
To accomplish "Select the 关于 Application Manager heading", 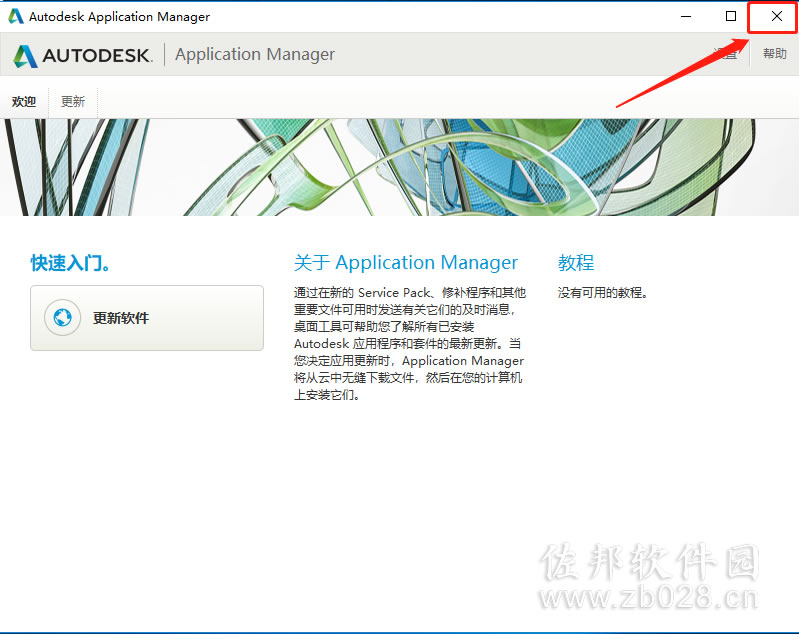I will pyautogui.click(x=406, y=262).
